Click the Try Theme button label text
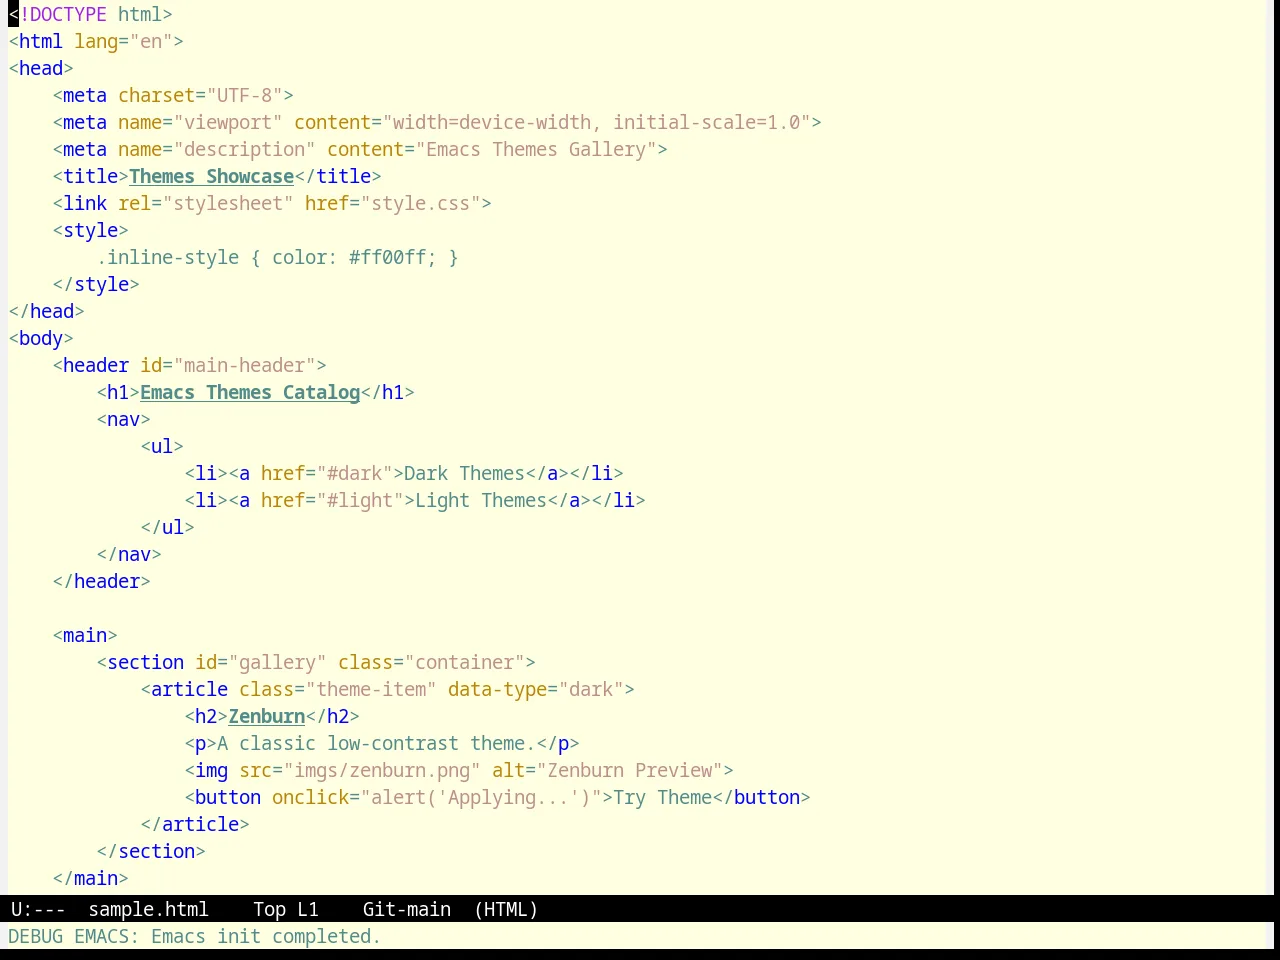 pos(662,797)
